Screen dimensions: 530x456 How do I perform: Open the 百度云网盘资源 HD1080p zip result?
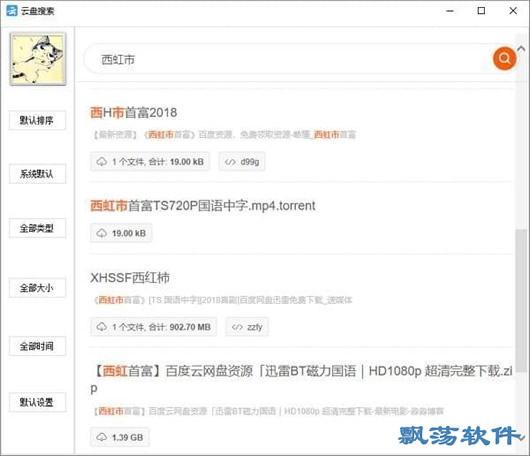coord(303,379)
